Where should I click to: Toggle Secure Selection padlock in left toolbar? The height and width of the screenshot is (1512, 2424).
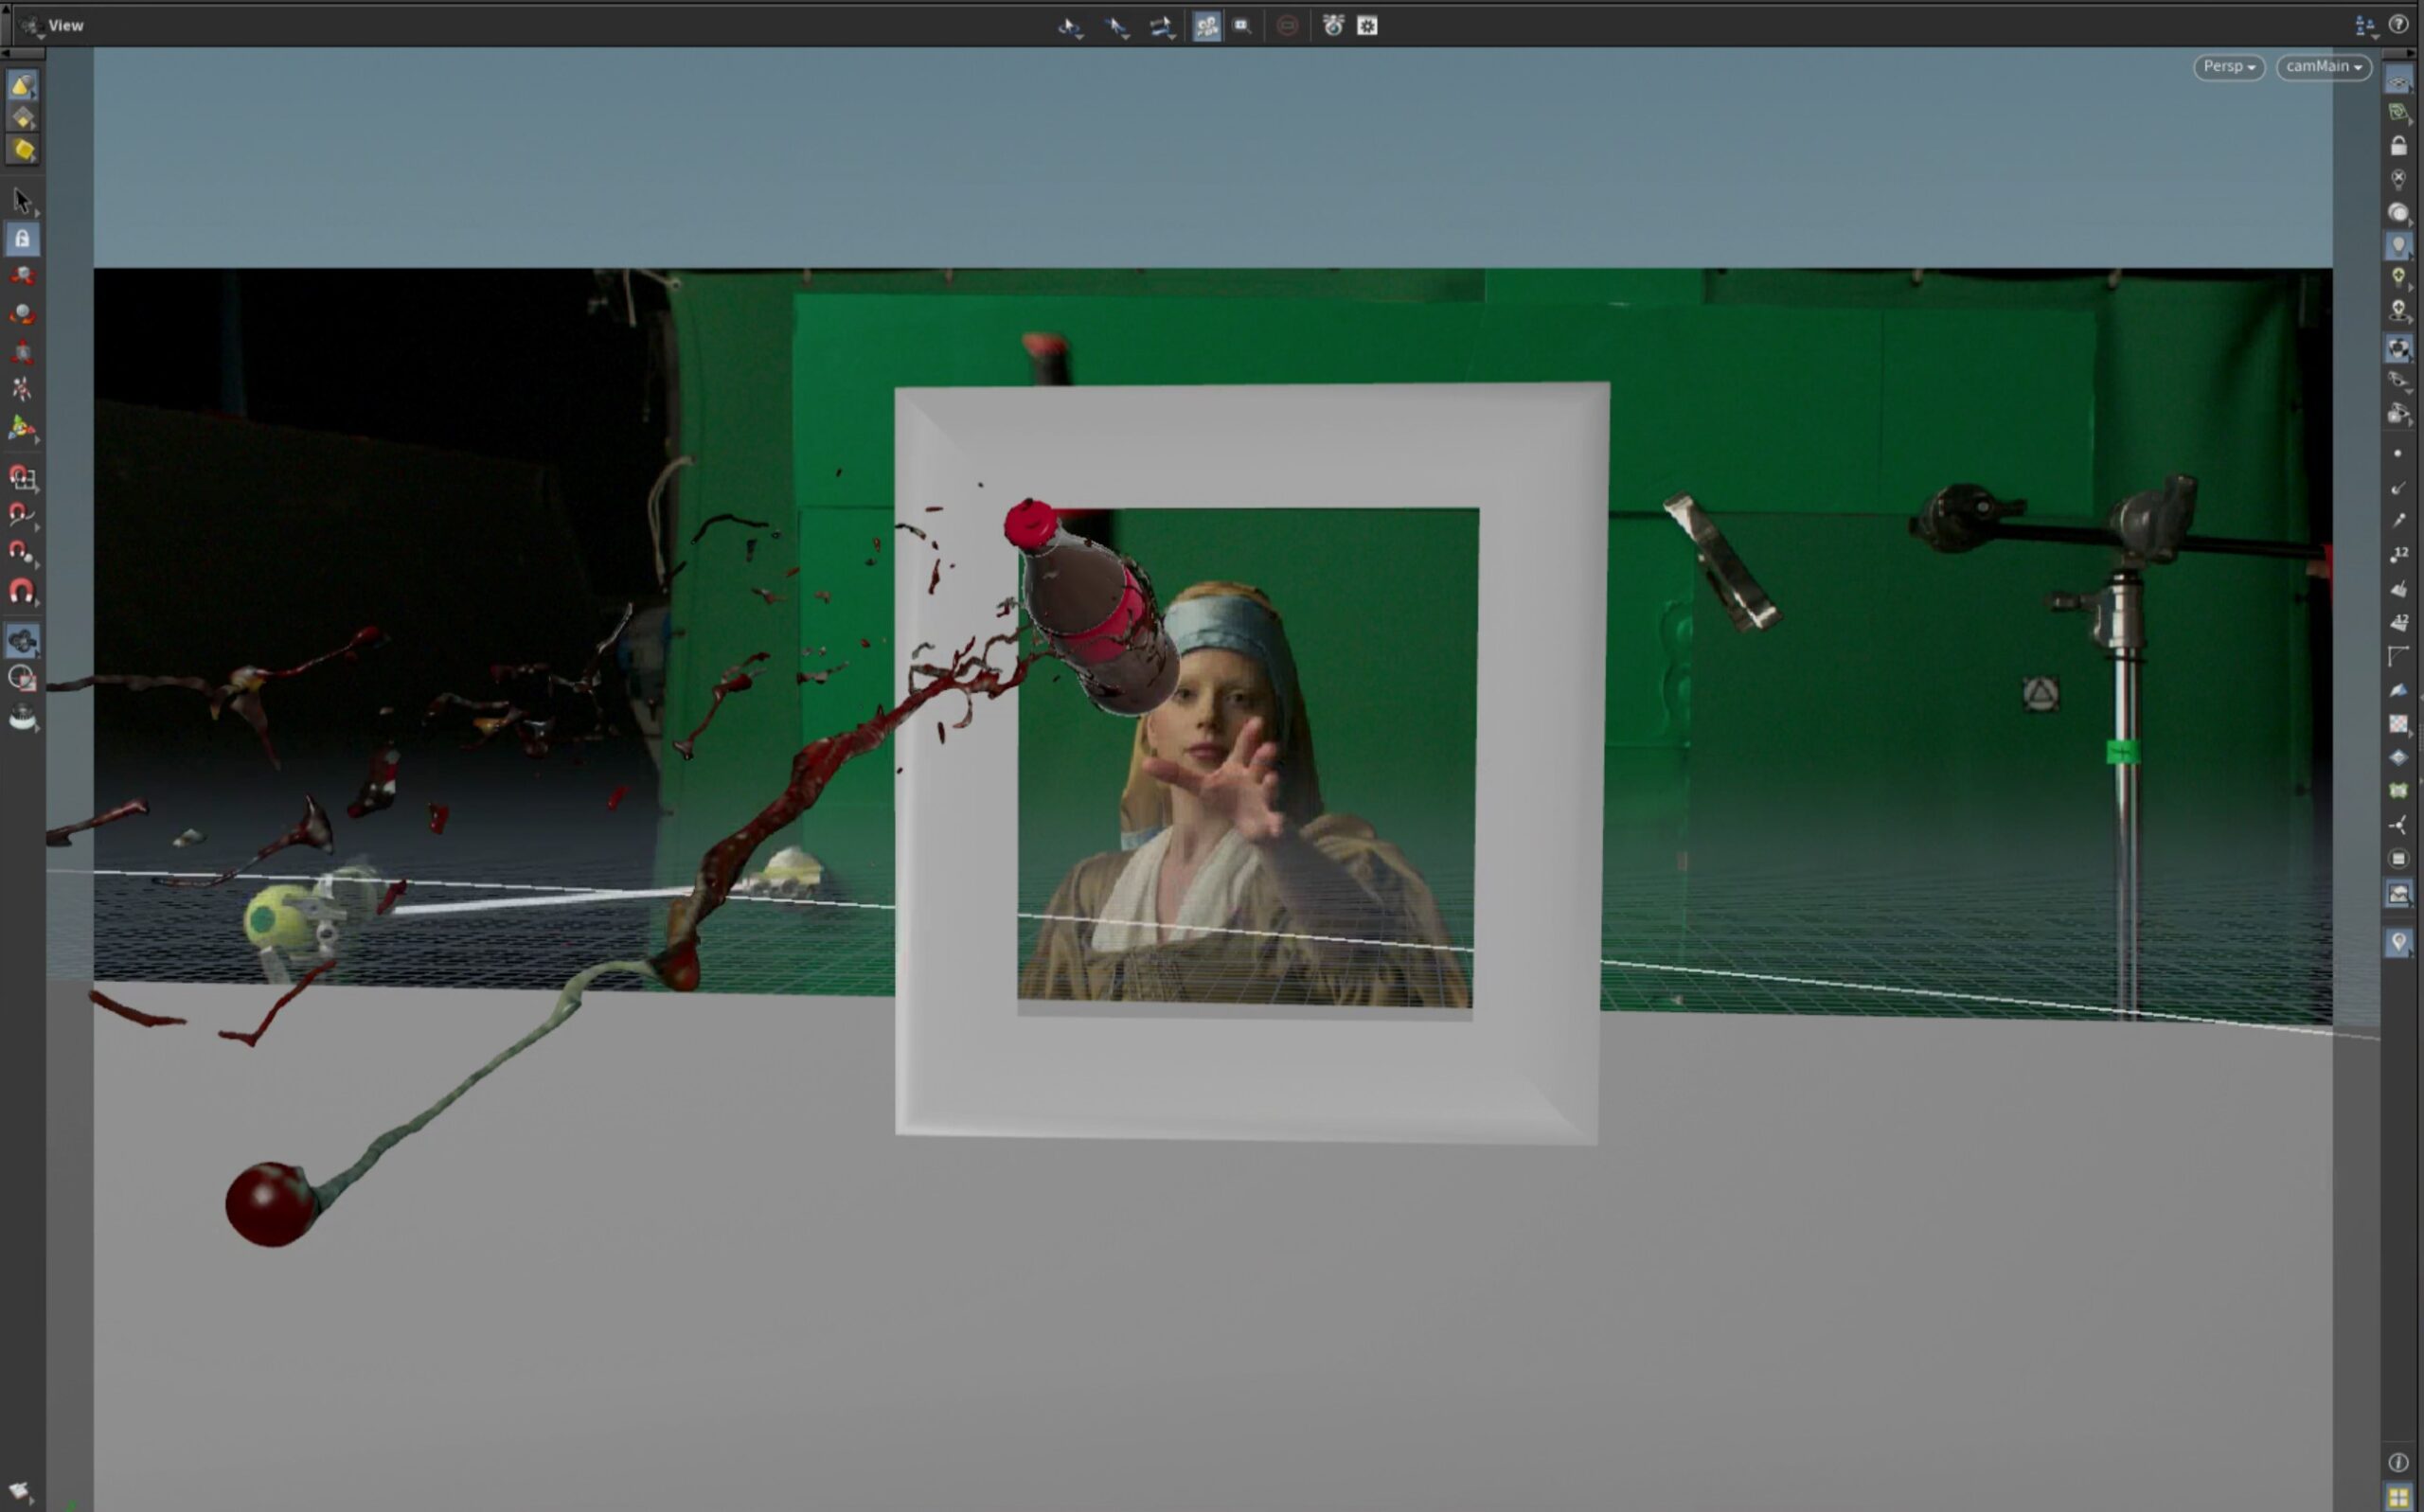tap(22, 239)
